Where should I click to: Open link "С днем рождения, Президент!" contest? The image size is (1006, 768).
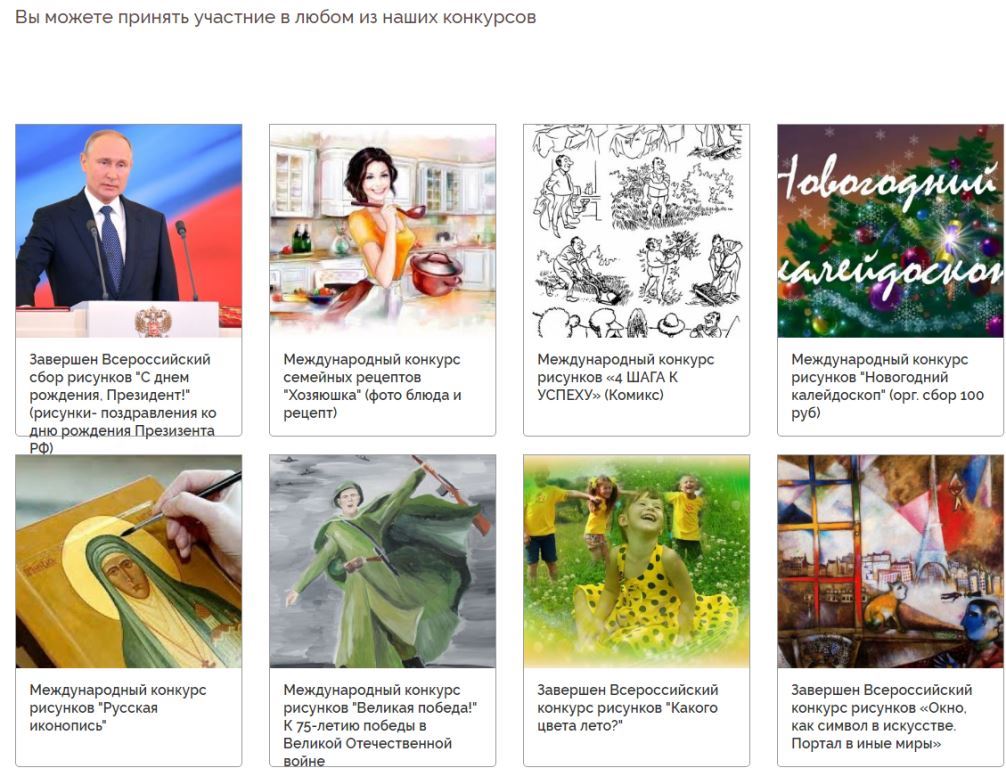coord(123,404)
